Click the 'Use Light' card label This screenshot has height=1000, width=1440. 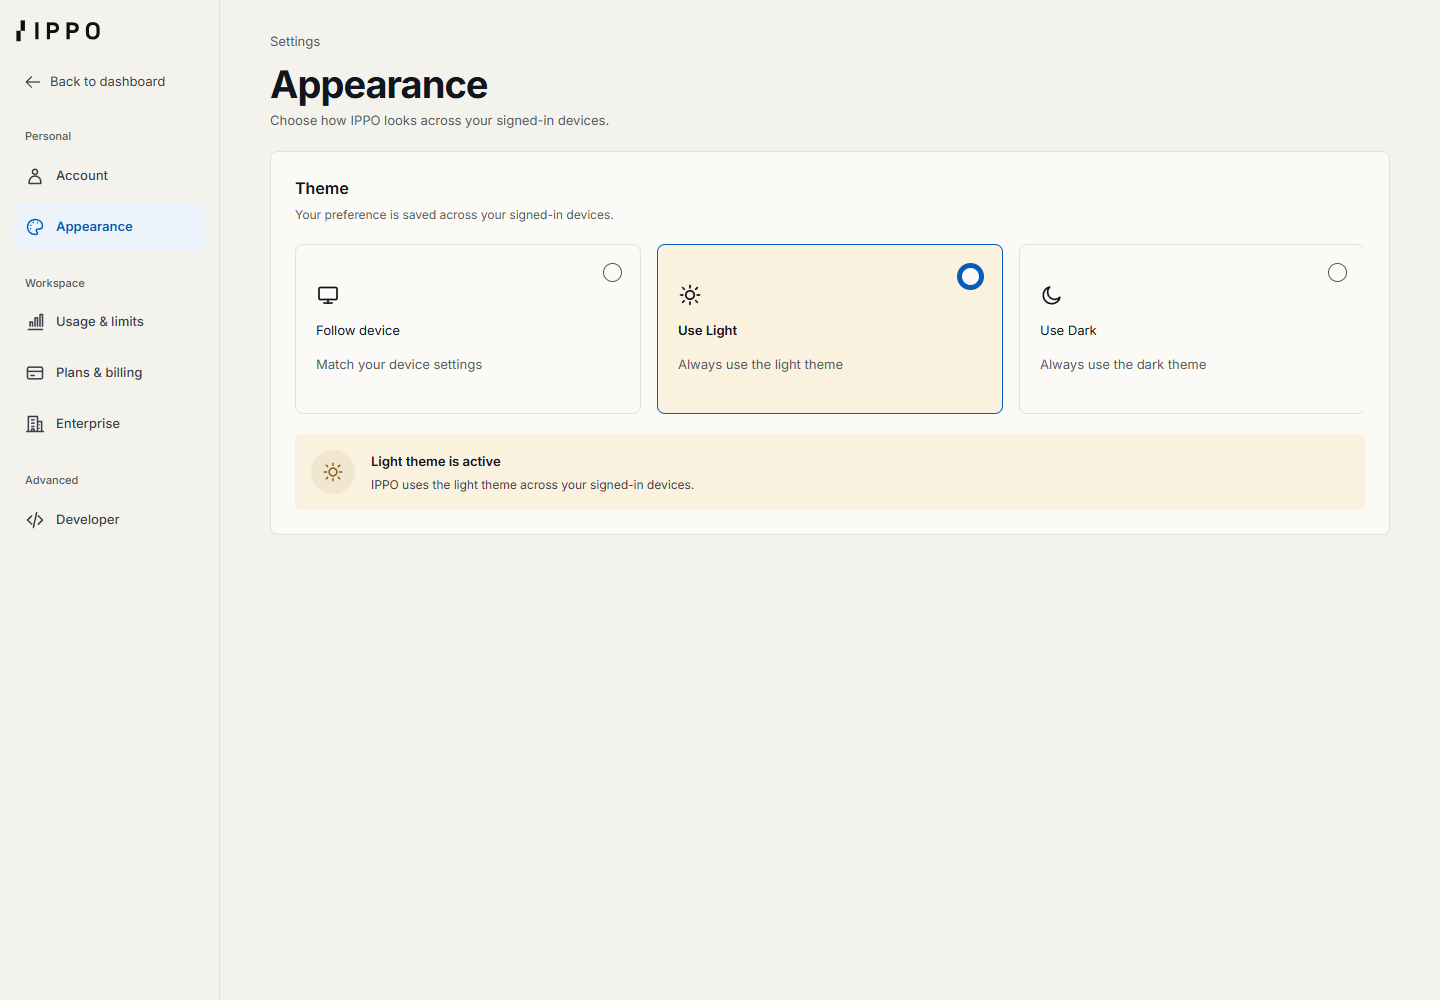707,331
